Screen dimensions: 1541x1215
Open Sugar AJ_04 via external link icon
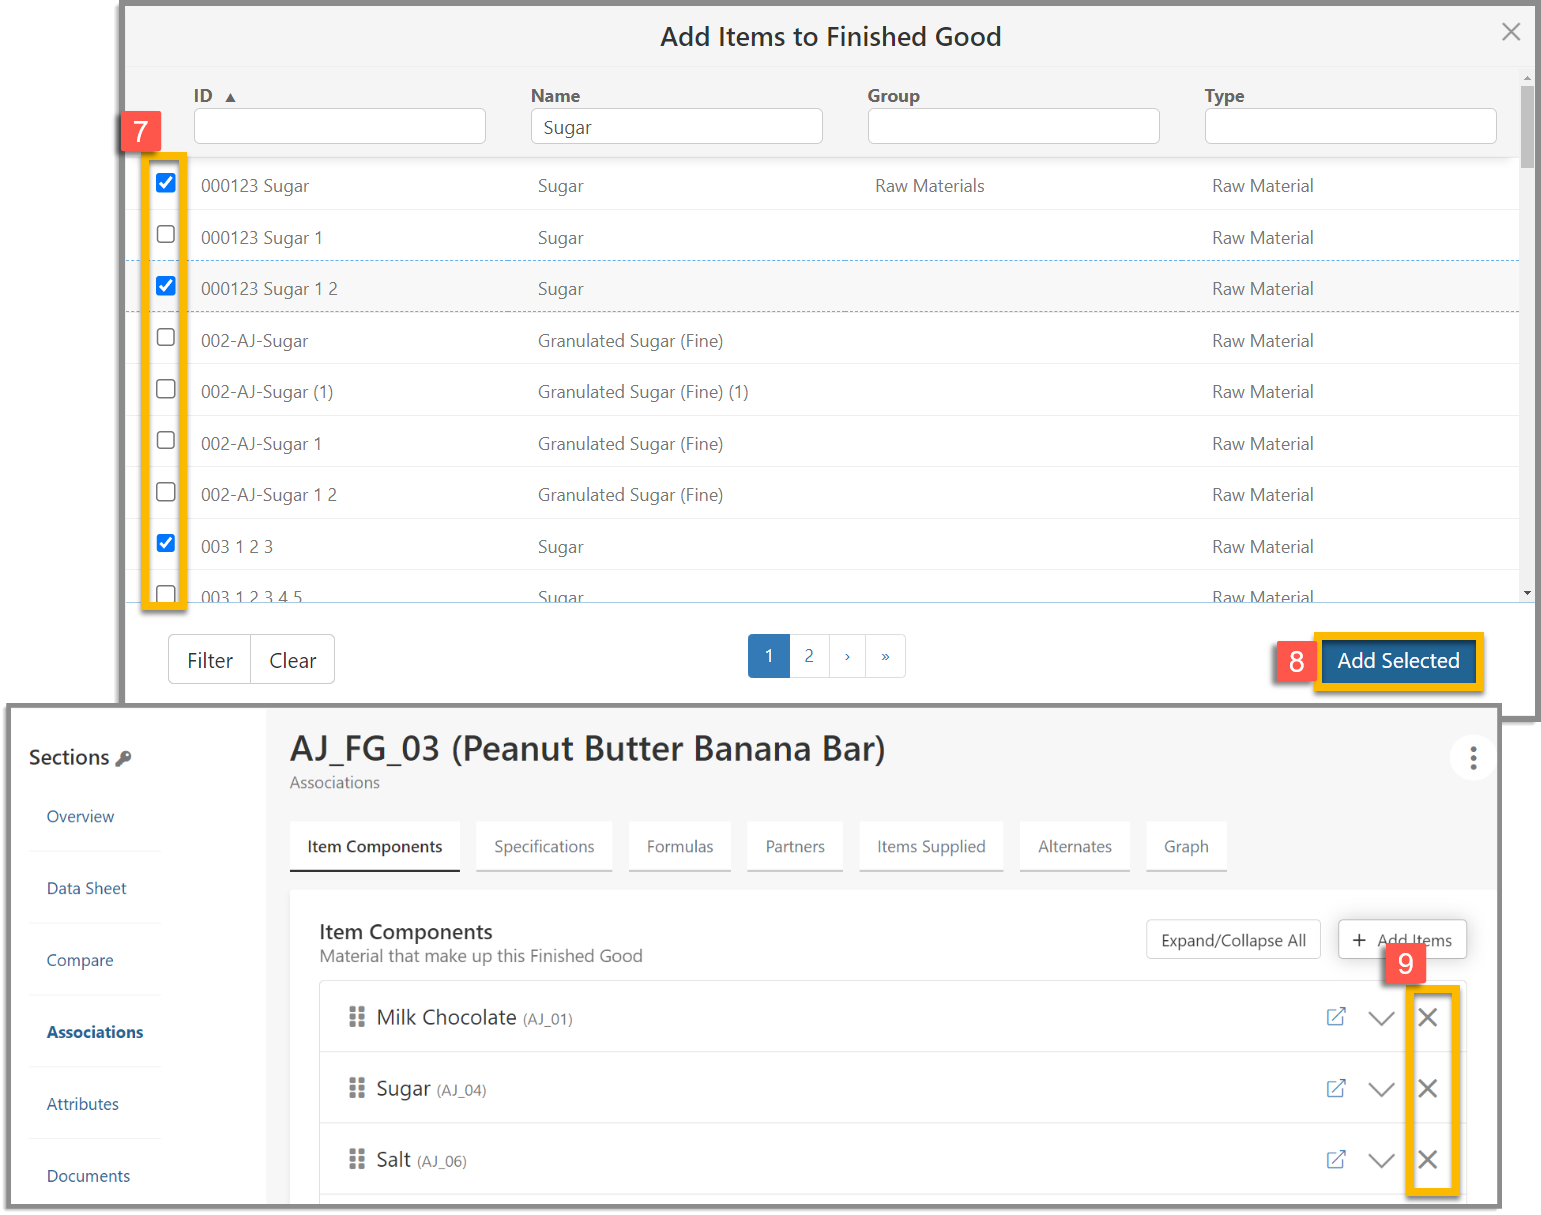(x=1336, y=1088)
